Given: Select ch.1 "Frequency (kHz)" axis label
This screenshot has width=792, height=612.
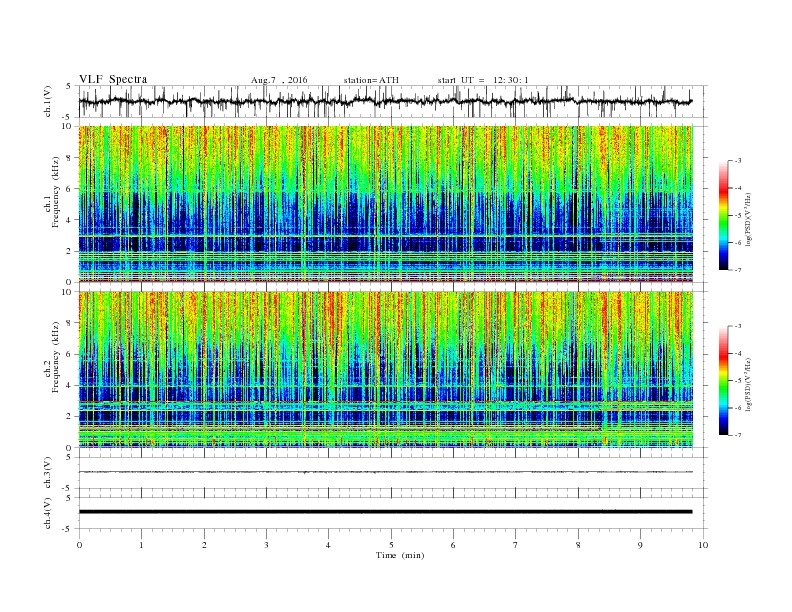Looking at the screenshot, I should (x=56, y=192).
